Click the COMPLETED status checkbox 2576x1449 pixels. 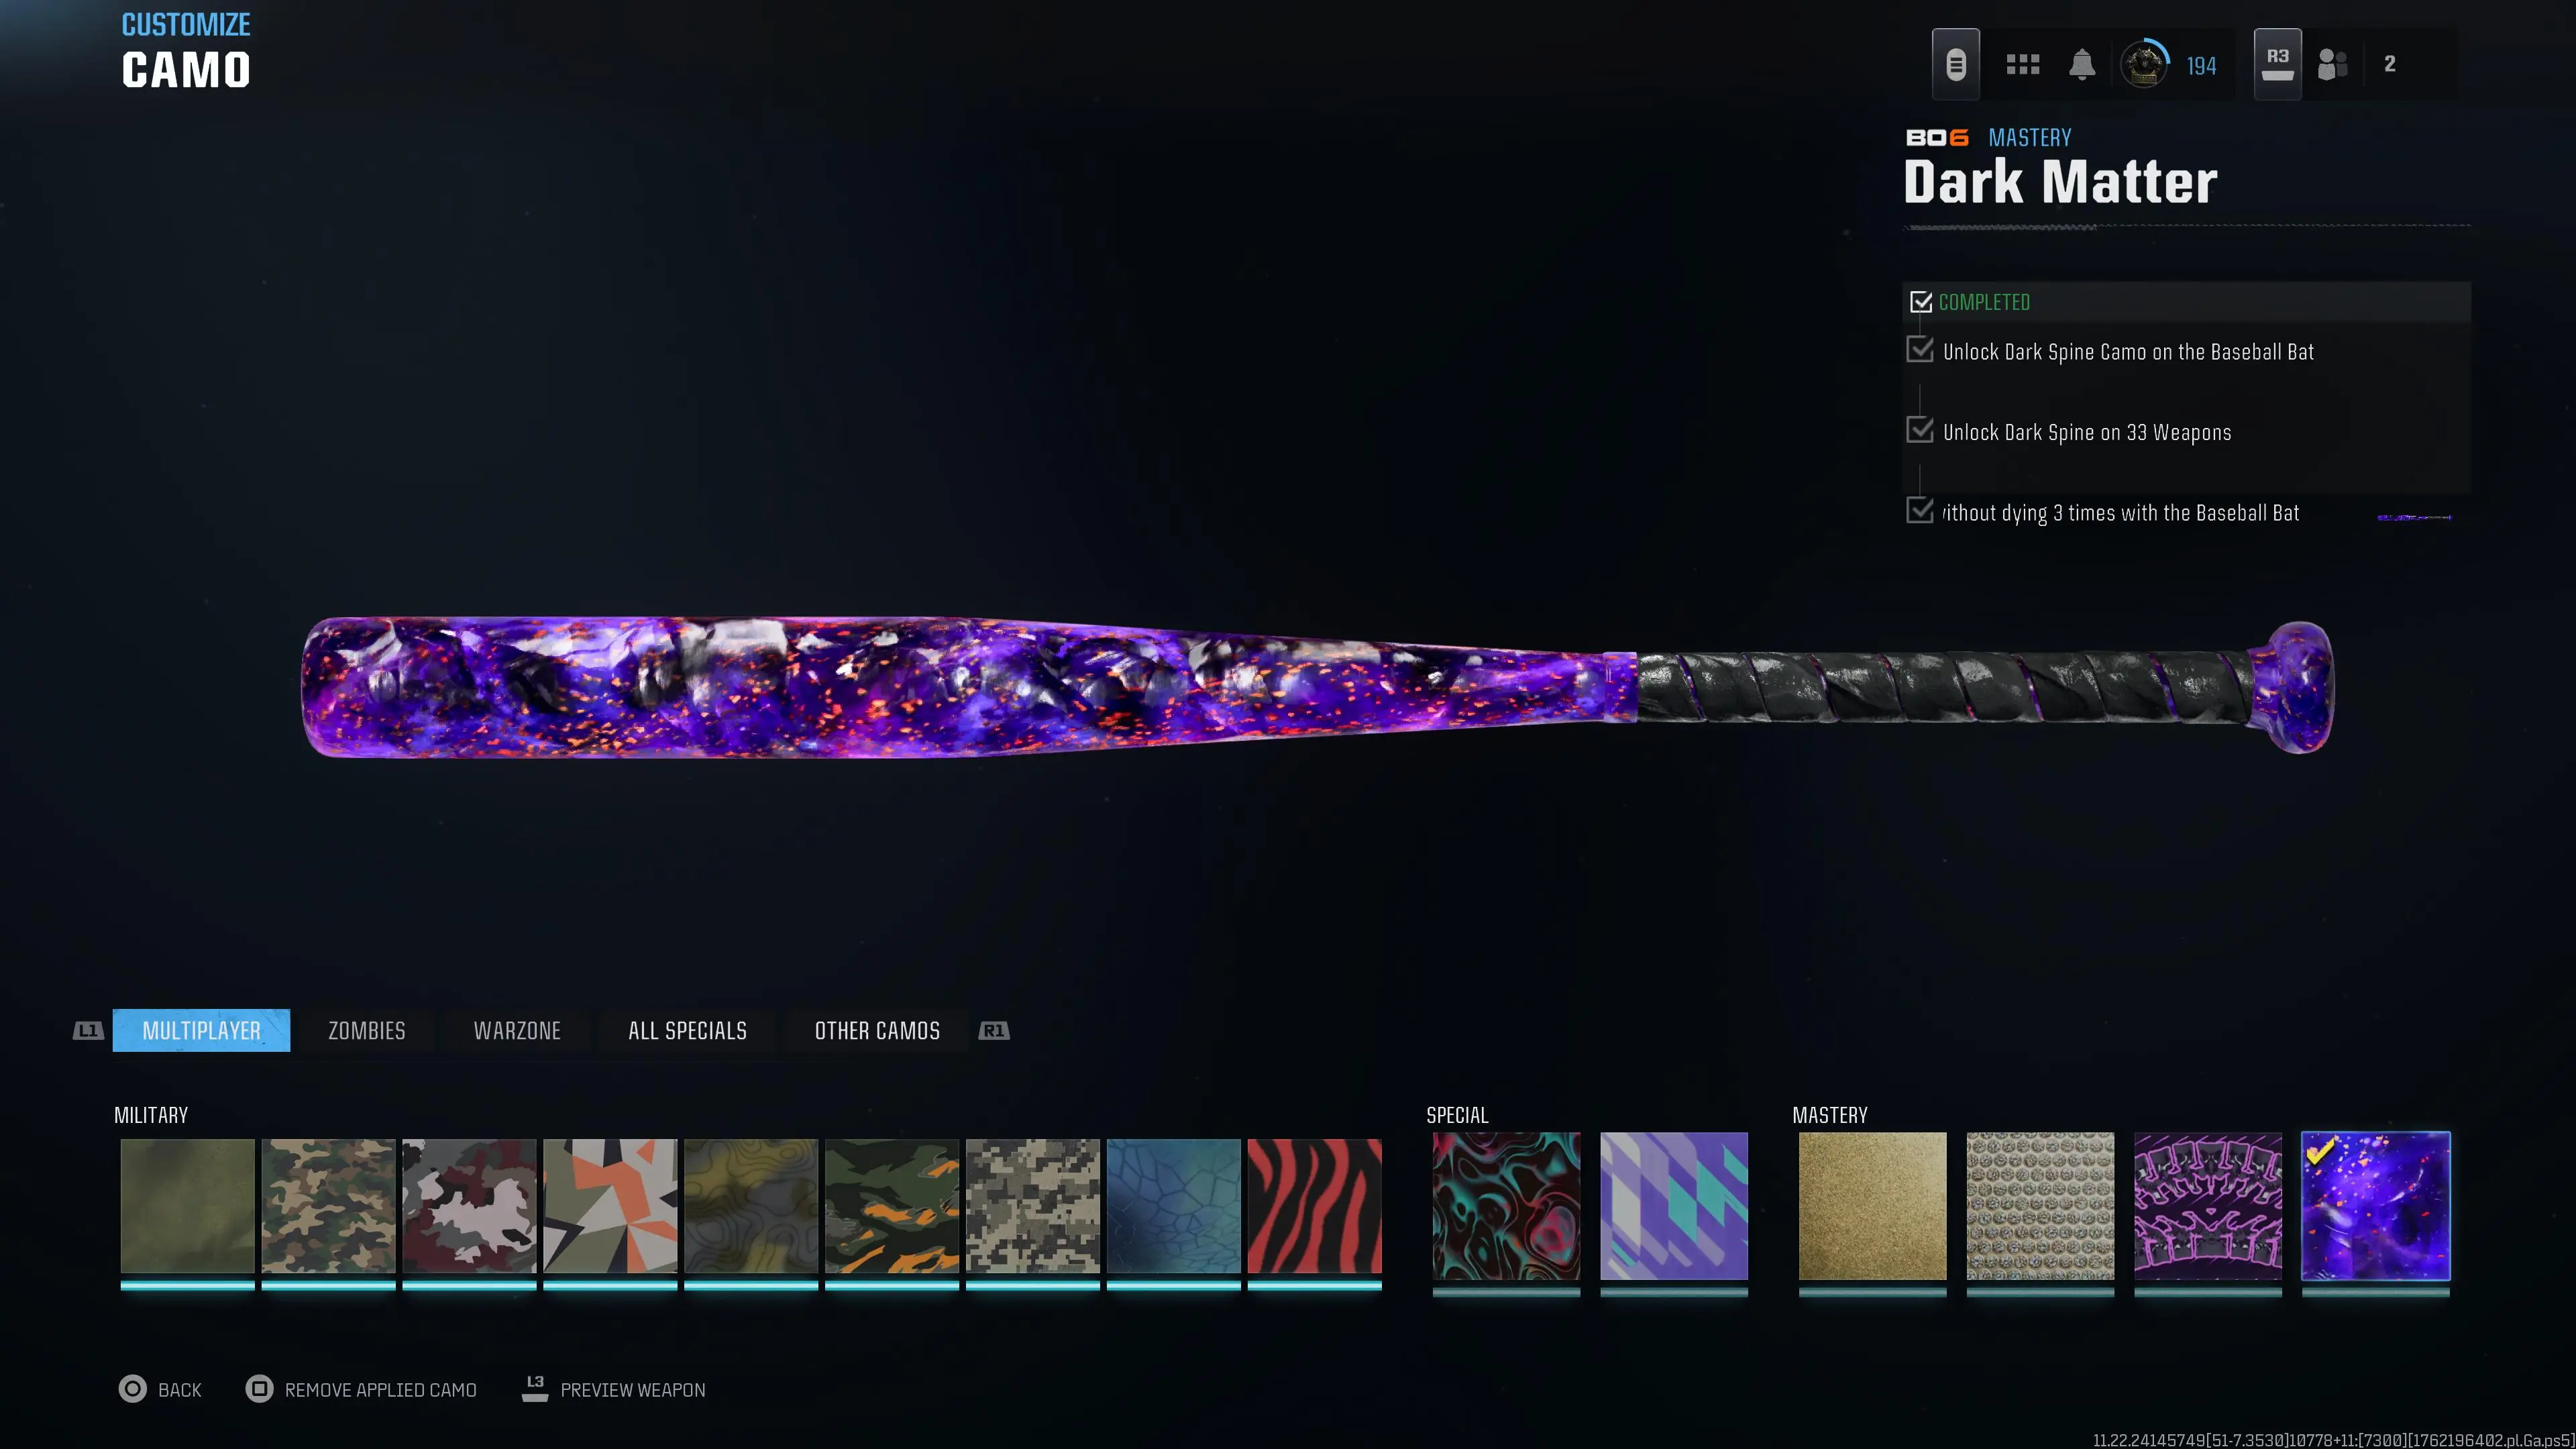(x=1920, y=302)
